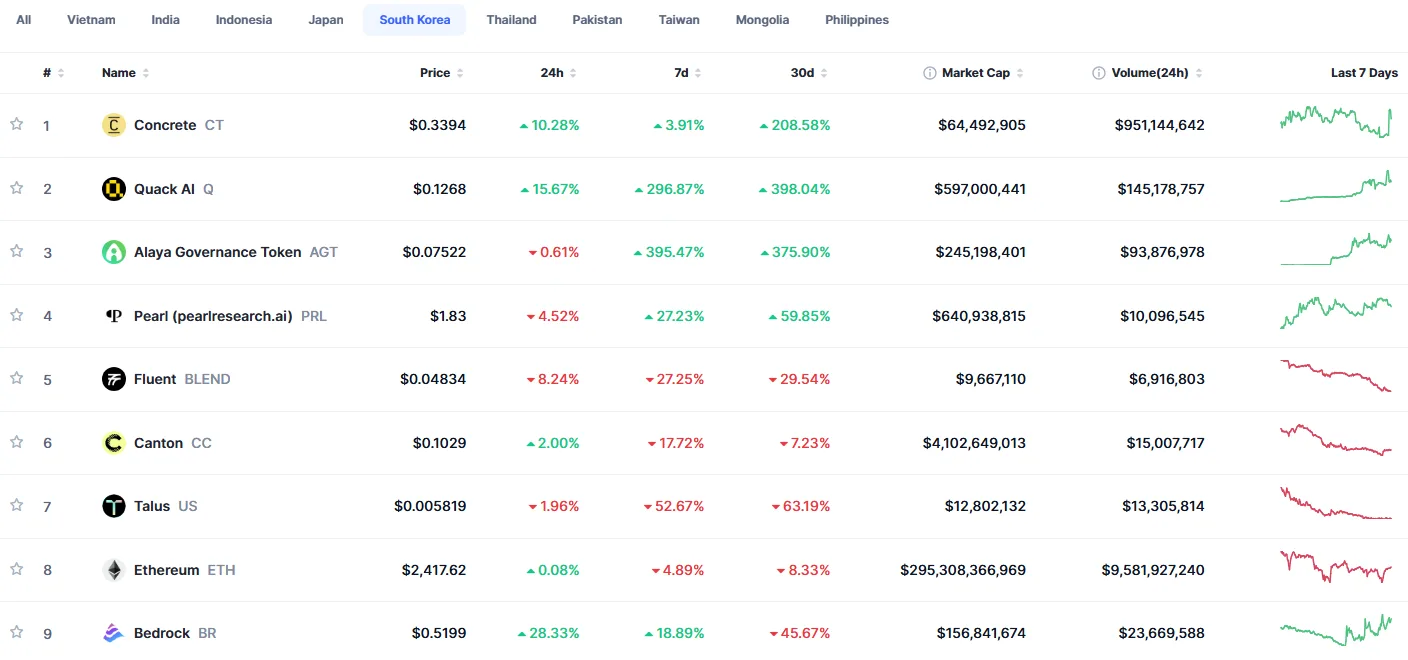
Task: Open the Quack AI coin link
Action: [x=158, y=189]
